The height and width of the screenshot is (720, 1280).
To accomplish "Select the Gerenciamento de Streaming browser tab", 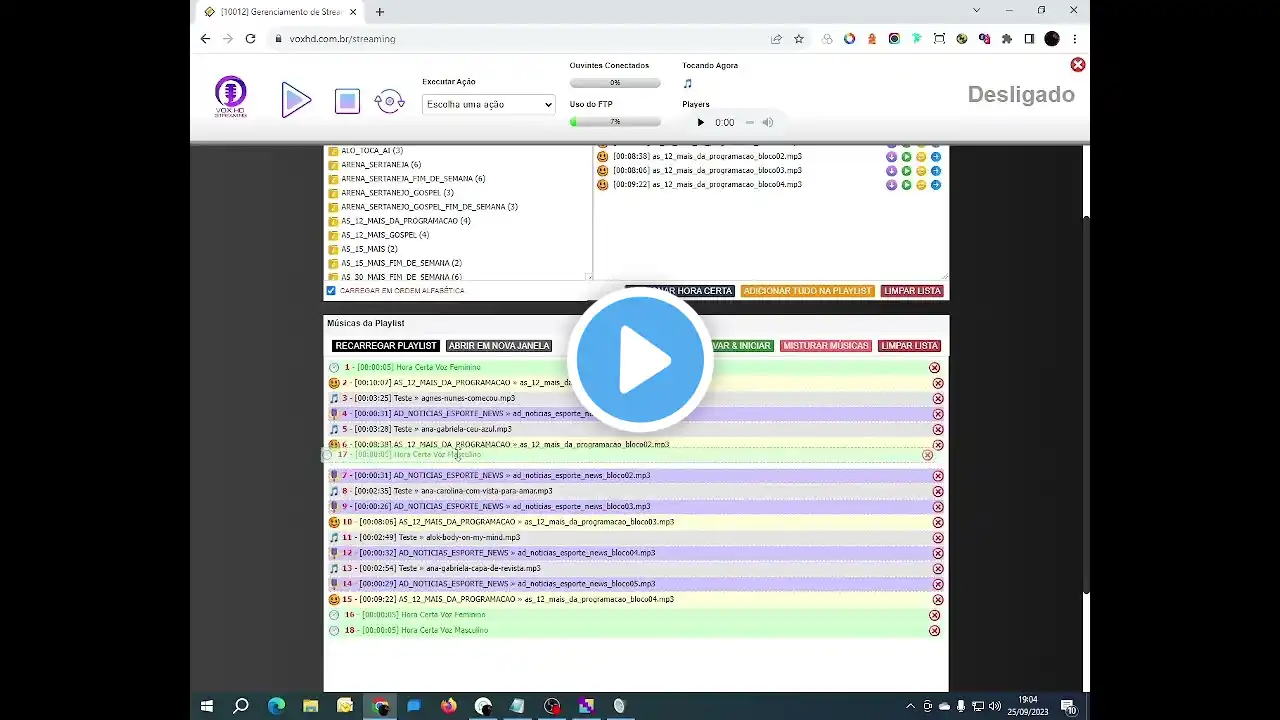I will [278, 12].
